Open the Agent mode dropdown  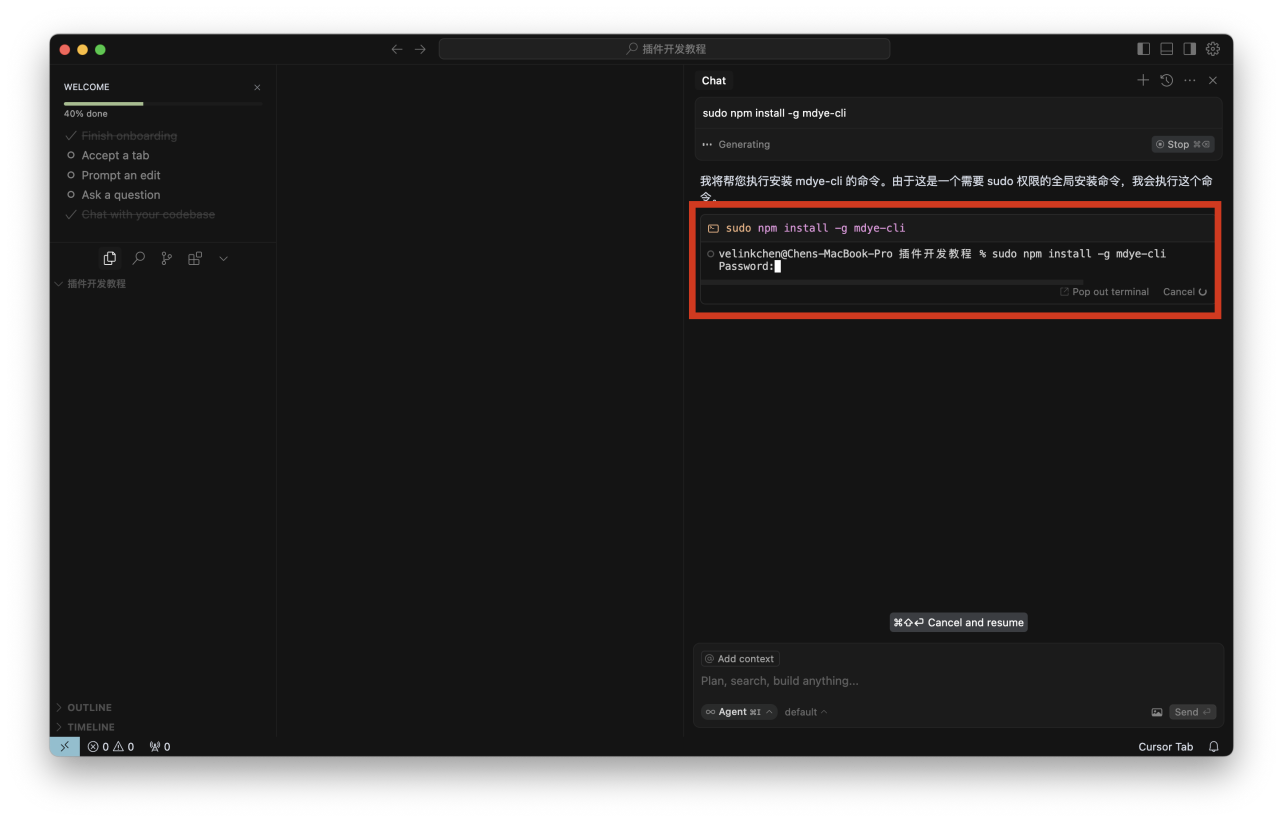[738, 712]
